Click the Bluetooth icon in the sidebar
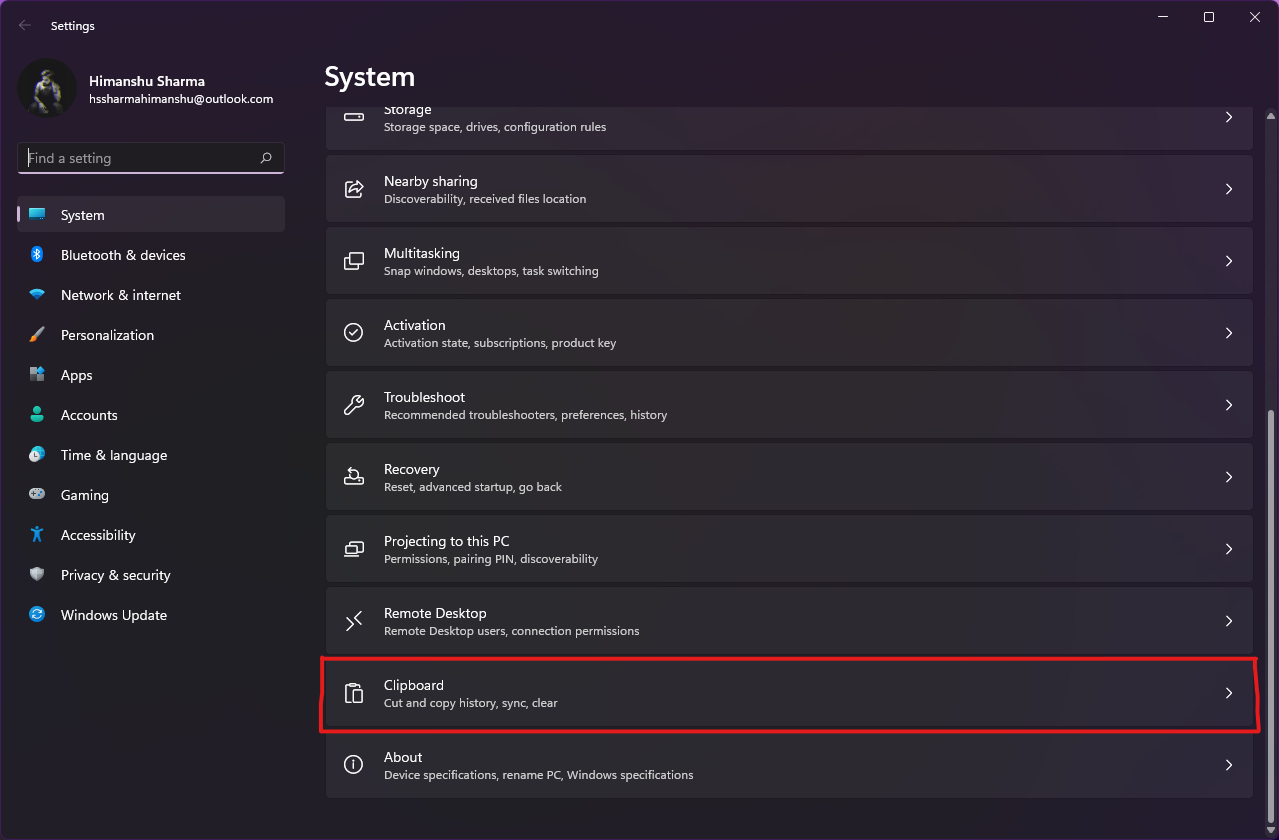Image resolution: width=1279 pixels, height=840 pixels. pyautogui.click(x=37, y=255)
